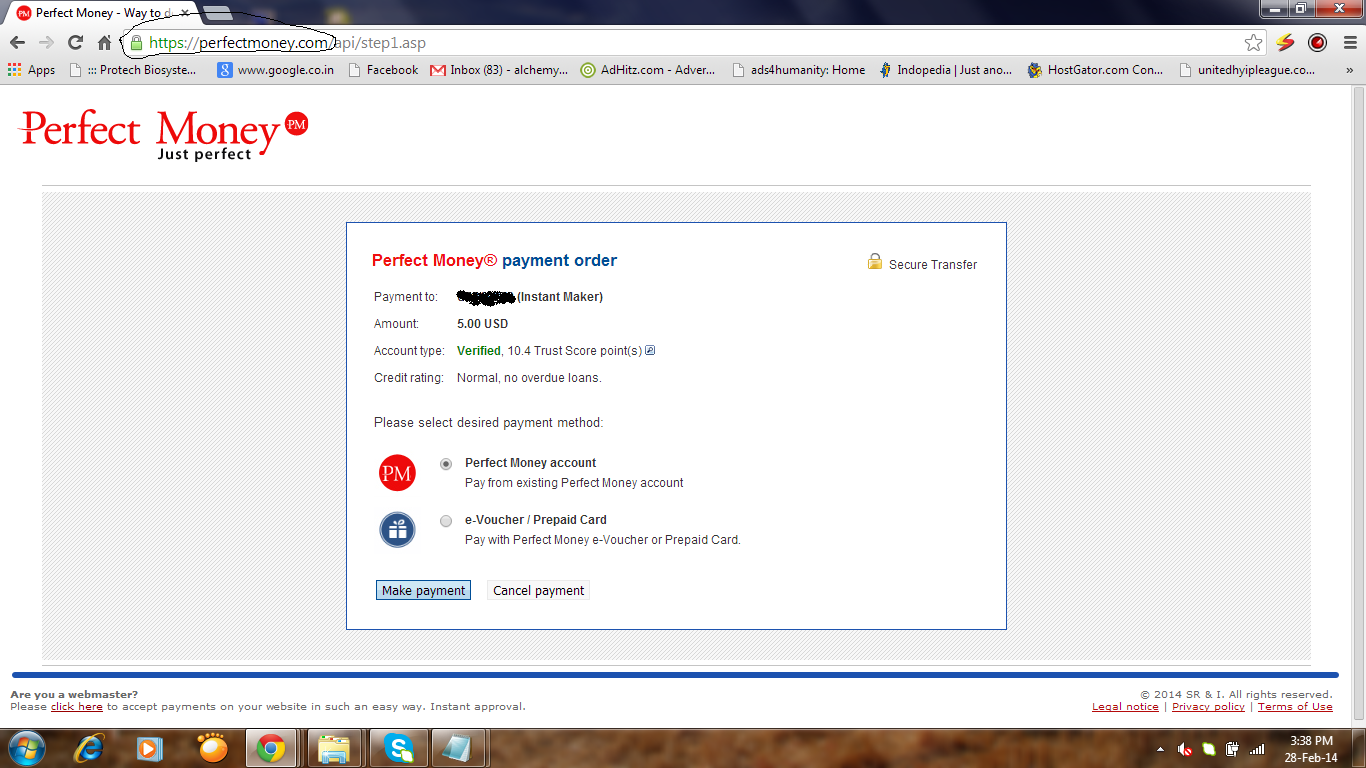The height and width of the screenshot is (768, 1366).
Task: Bookmark this page with star icon
Action: [1253, 43]
